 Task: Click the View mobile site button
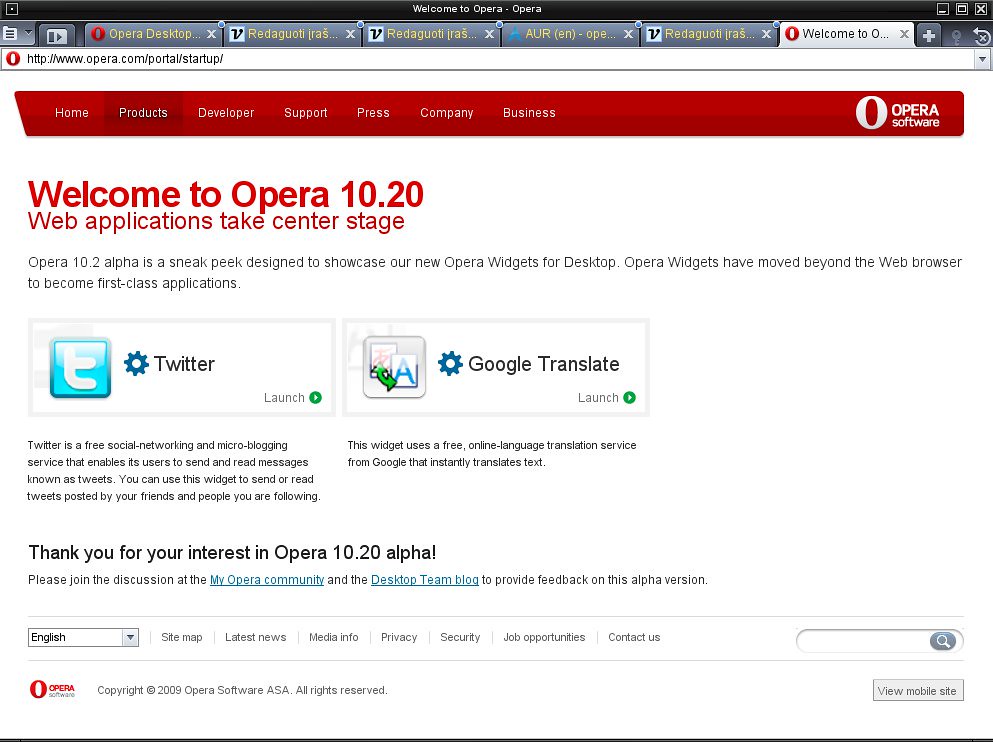pos(918,691)
